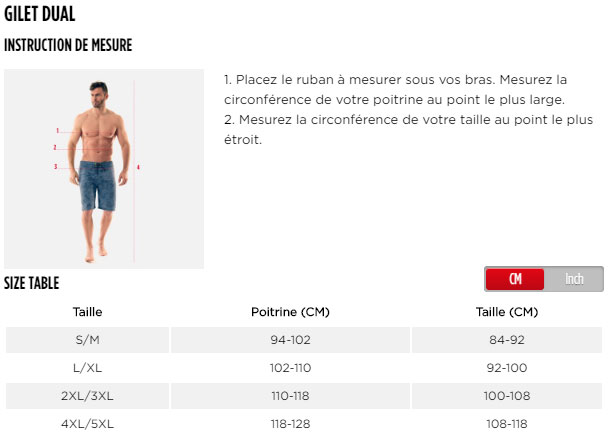Screen dimensions: 611x446
Task: Select the L/XL size row
Action: pos(88,368)
